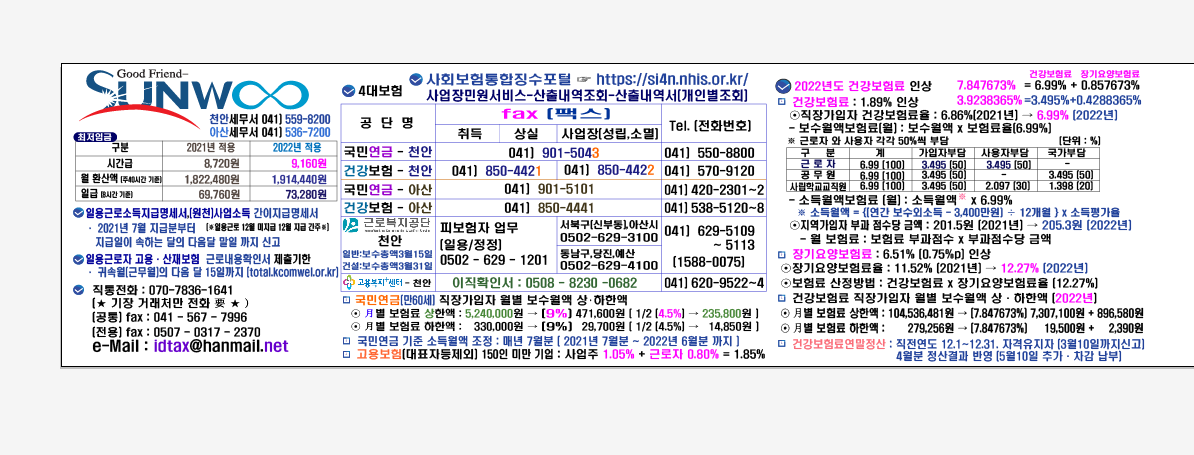
Task: Click check icon beside 2022년도 건강보험료 인상
Action: coord(784,85)
